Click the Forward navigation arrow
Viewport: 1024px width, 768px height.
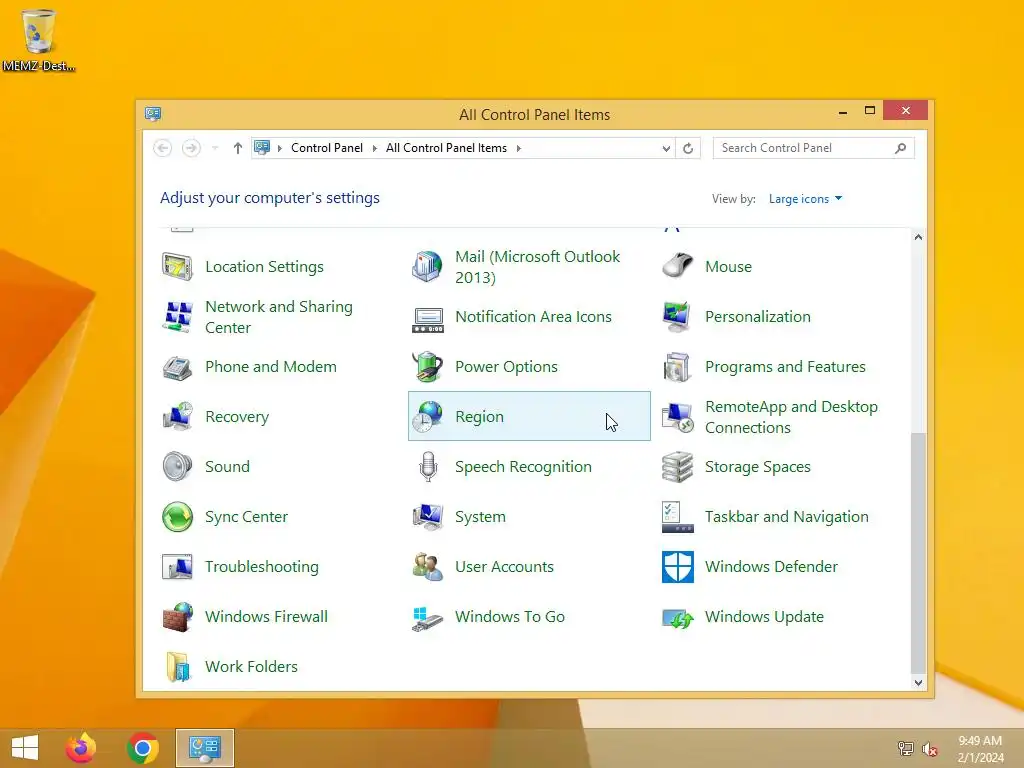coord(191,148)
